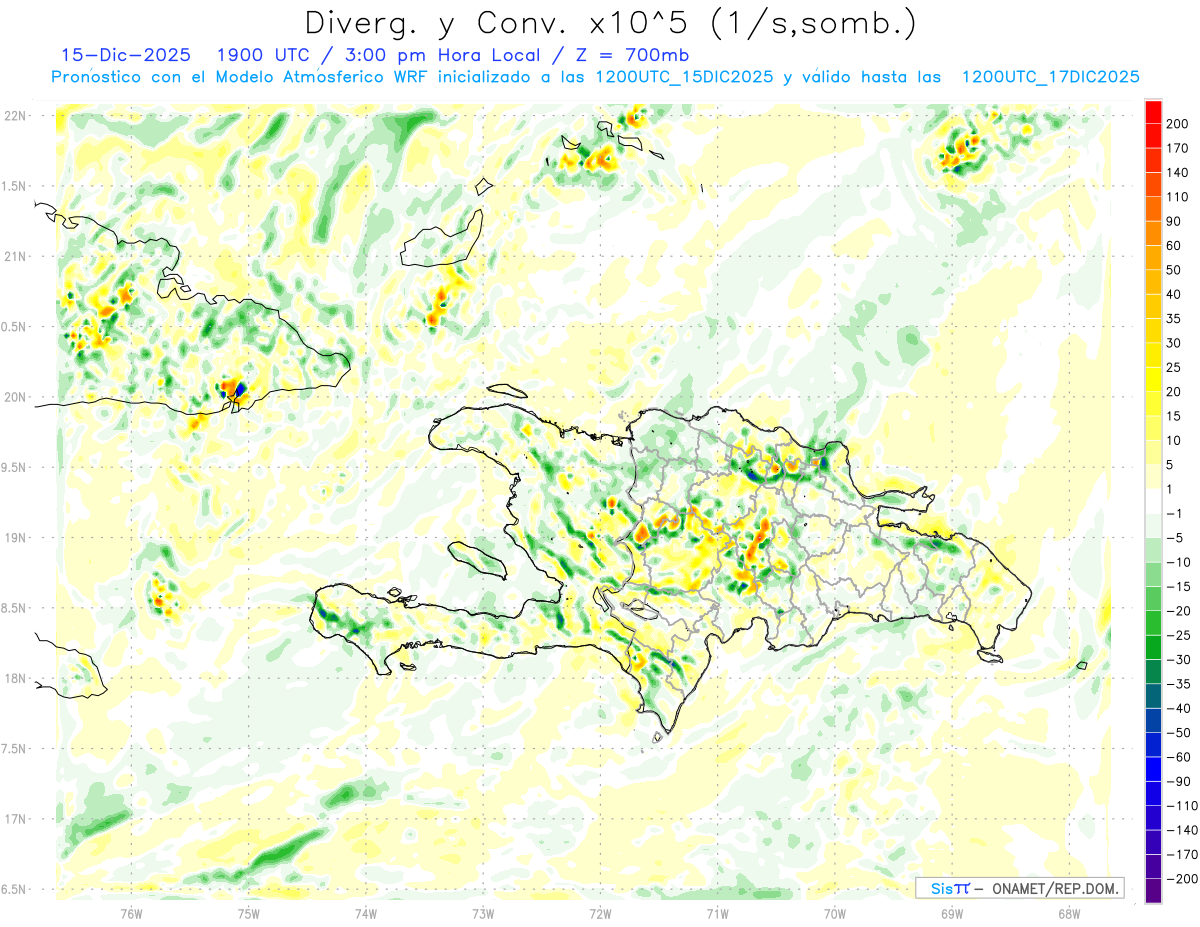The height and width of the screenshot is (927, 1200).
Task: Click the '1200UTC_17DIC2025' valid-until timestamp
Action: click(x=1050, y=77)
